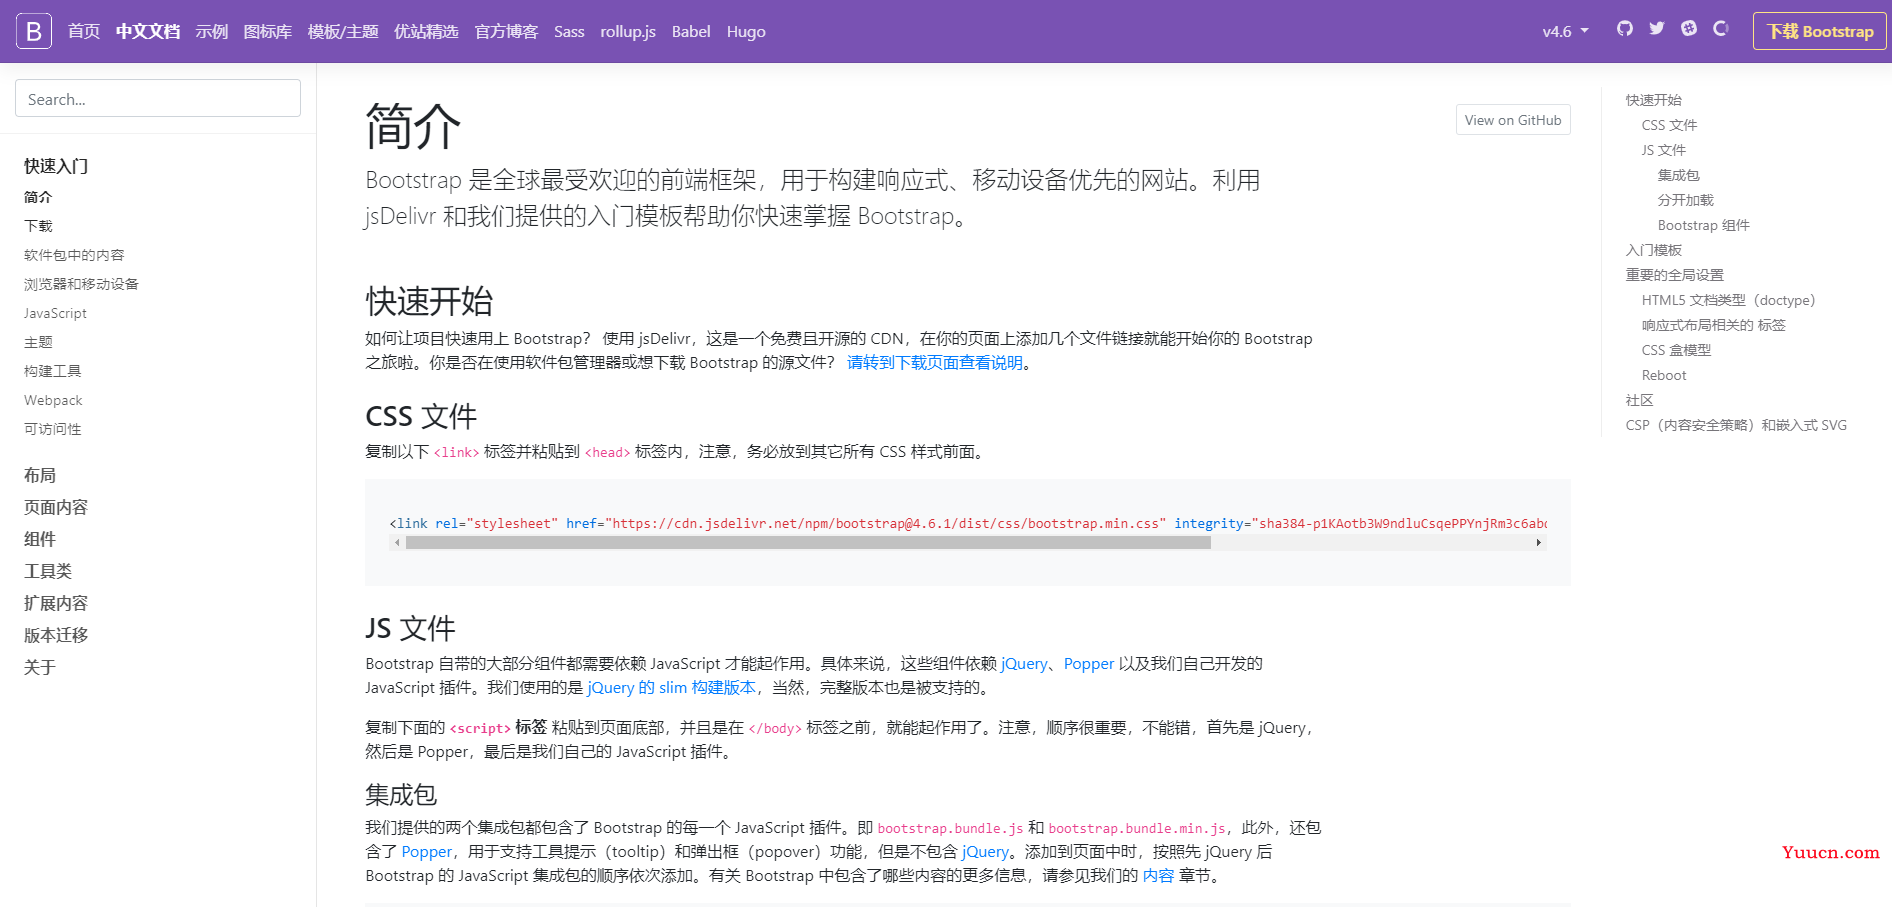The height and width of the screenshot is (907, 1892).
Task: Select 中文文档 in the navbar
Action: point(148,31)
